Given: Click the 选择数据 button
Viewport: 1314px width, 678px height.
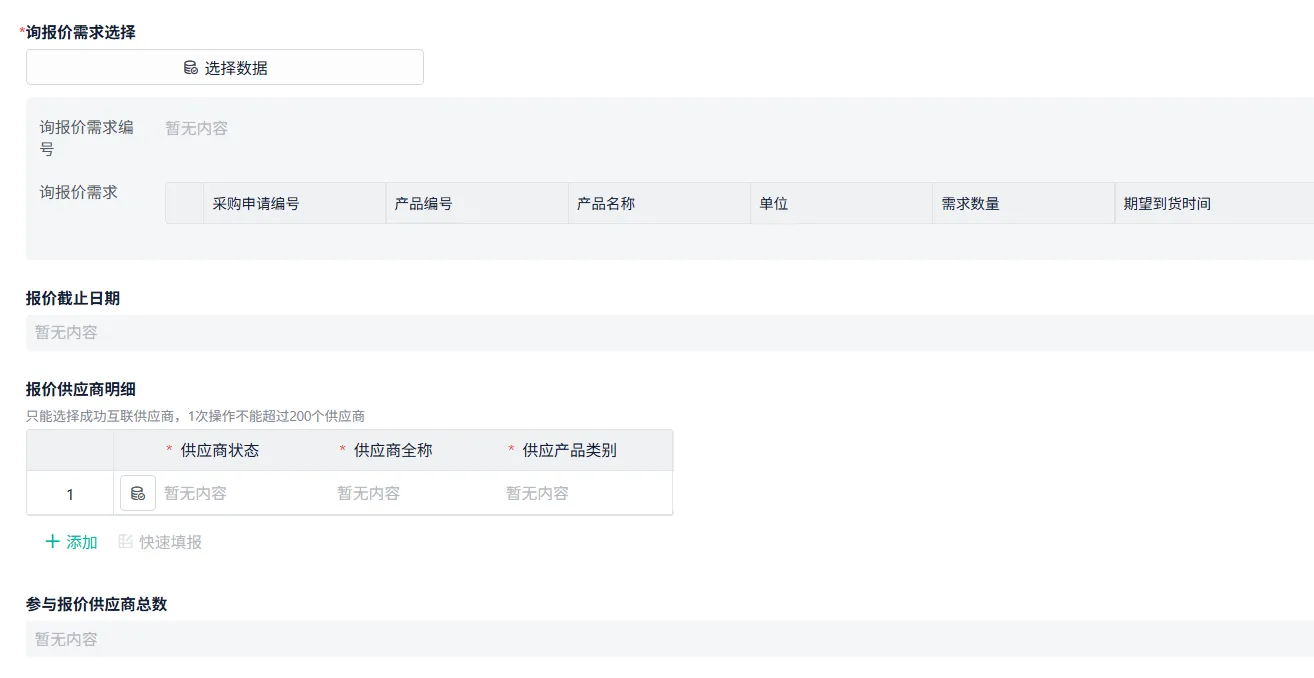Looking at the screenshot, I should pyautogui.click(x=225, y=68).
